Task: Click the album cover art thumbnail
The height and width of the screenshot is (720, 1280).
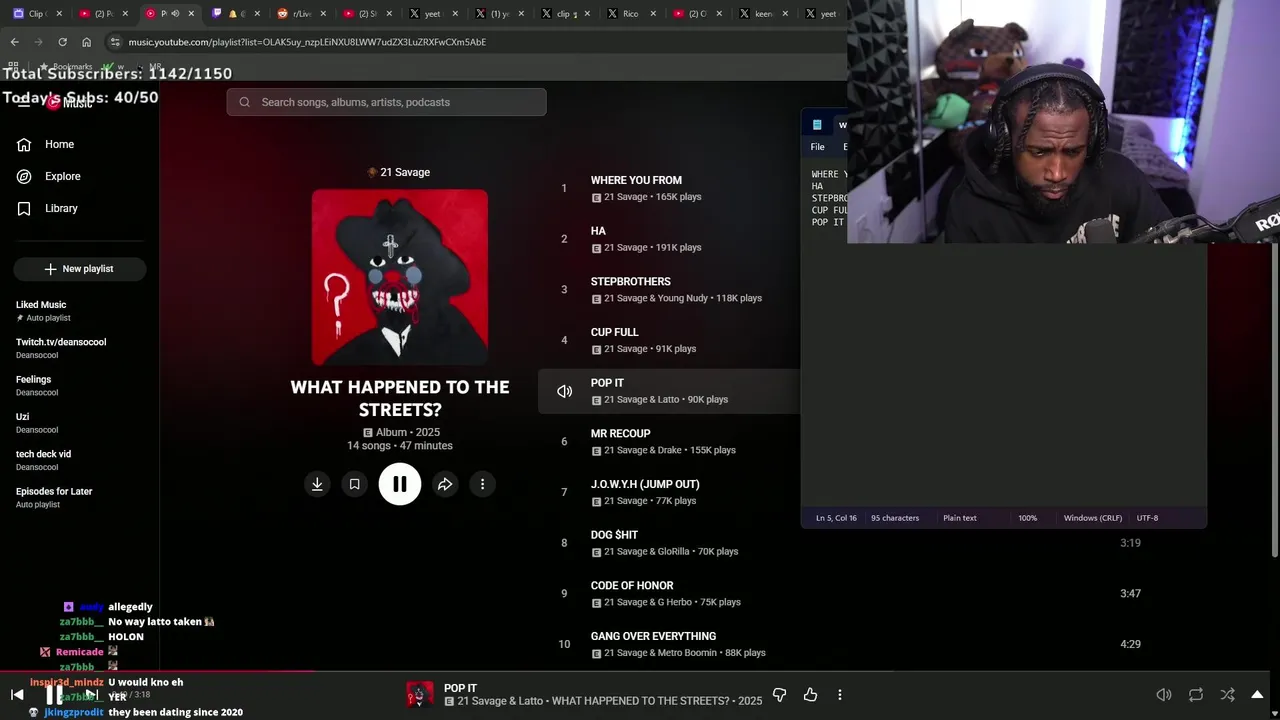Action: click(x=400, y=277)
